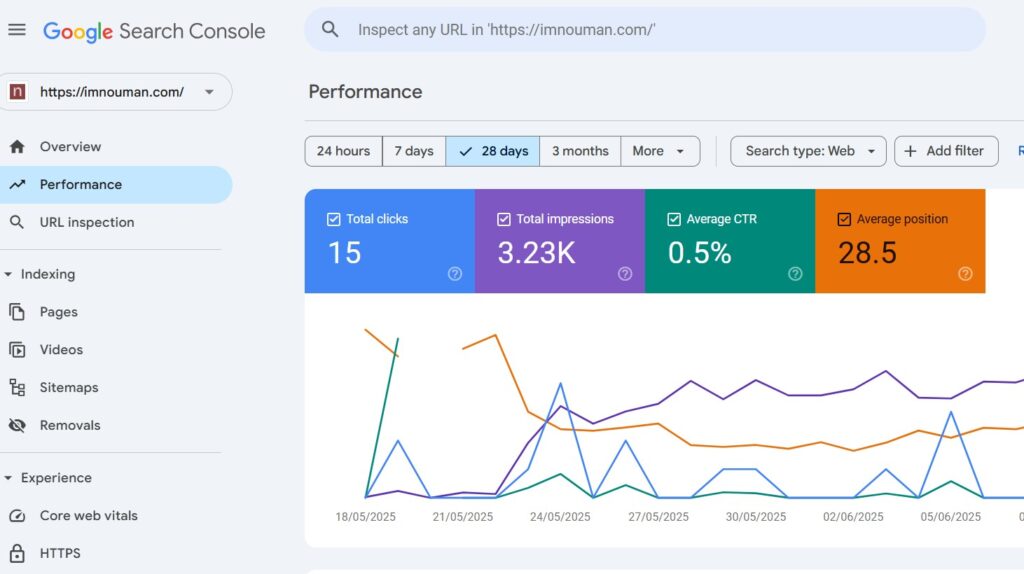Open the property selector dropdown arrow
1024x574 pixels.
(209, 92)
